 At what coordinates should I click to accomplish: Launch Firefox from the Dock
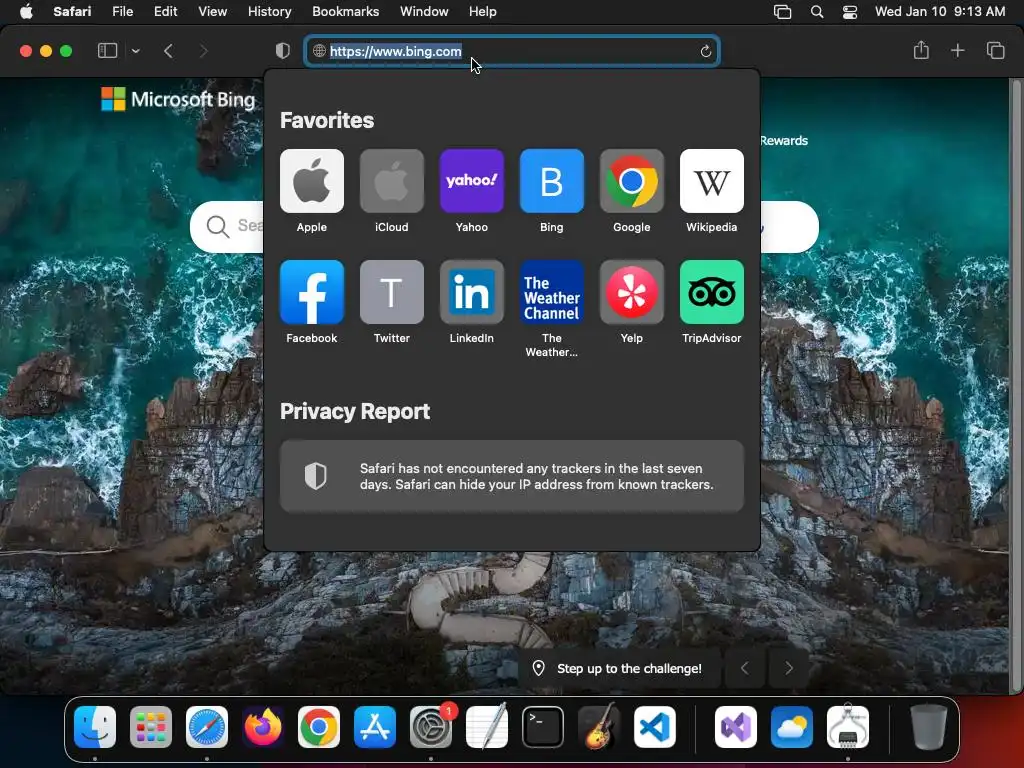tap(263, 727)
